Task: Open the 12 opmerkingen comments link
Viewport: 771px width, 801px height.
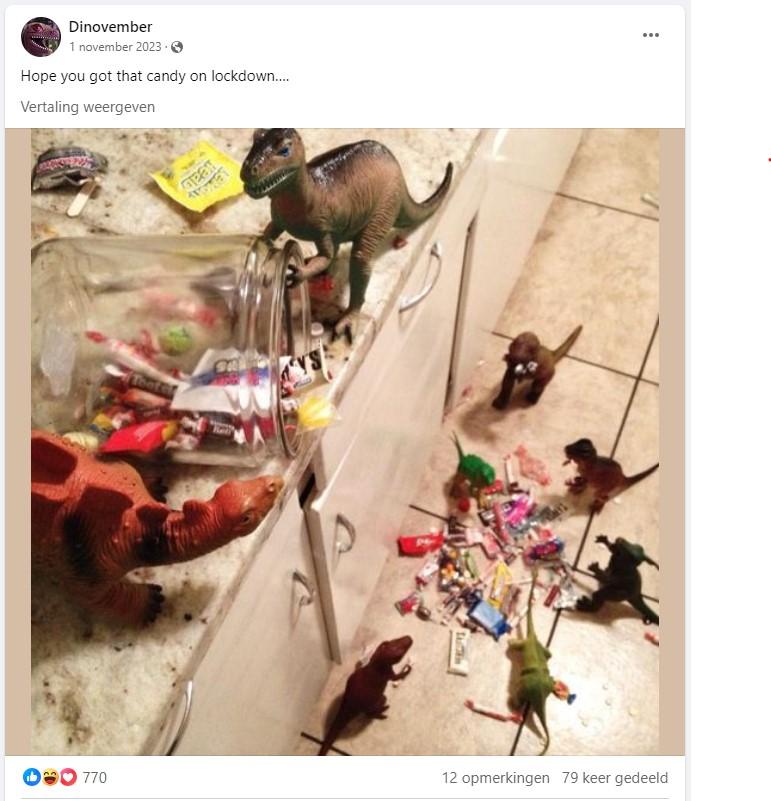Action: pyautogui.click(x=495, y=777)
